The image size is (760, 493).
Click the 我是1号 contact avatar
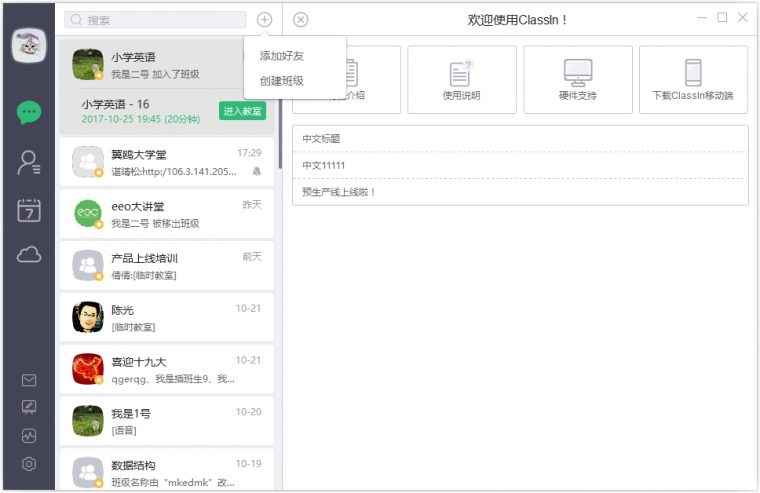pos(88,421)
